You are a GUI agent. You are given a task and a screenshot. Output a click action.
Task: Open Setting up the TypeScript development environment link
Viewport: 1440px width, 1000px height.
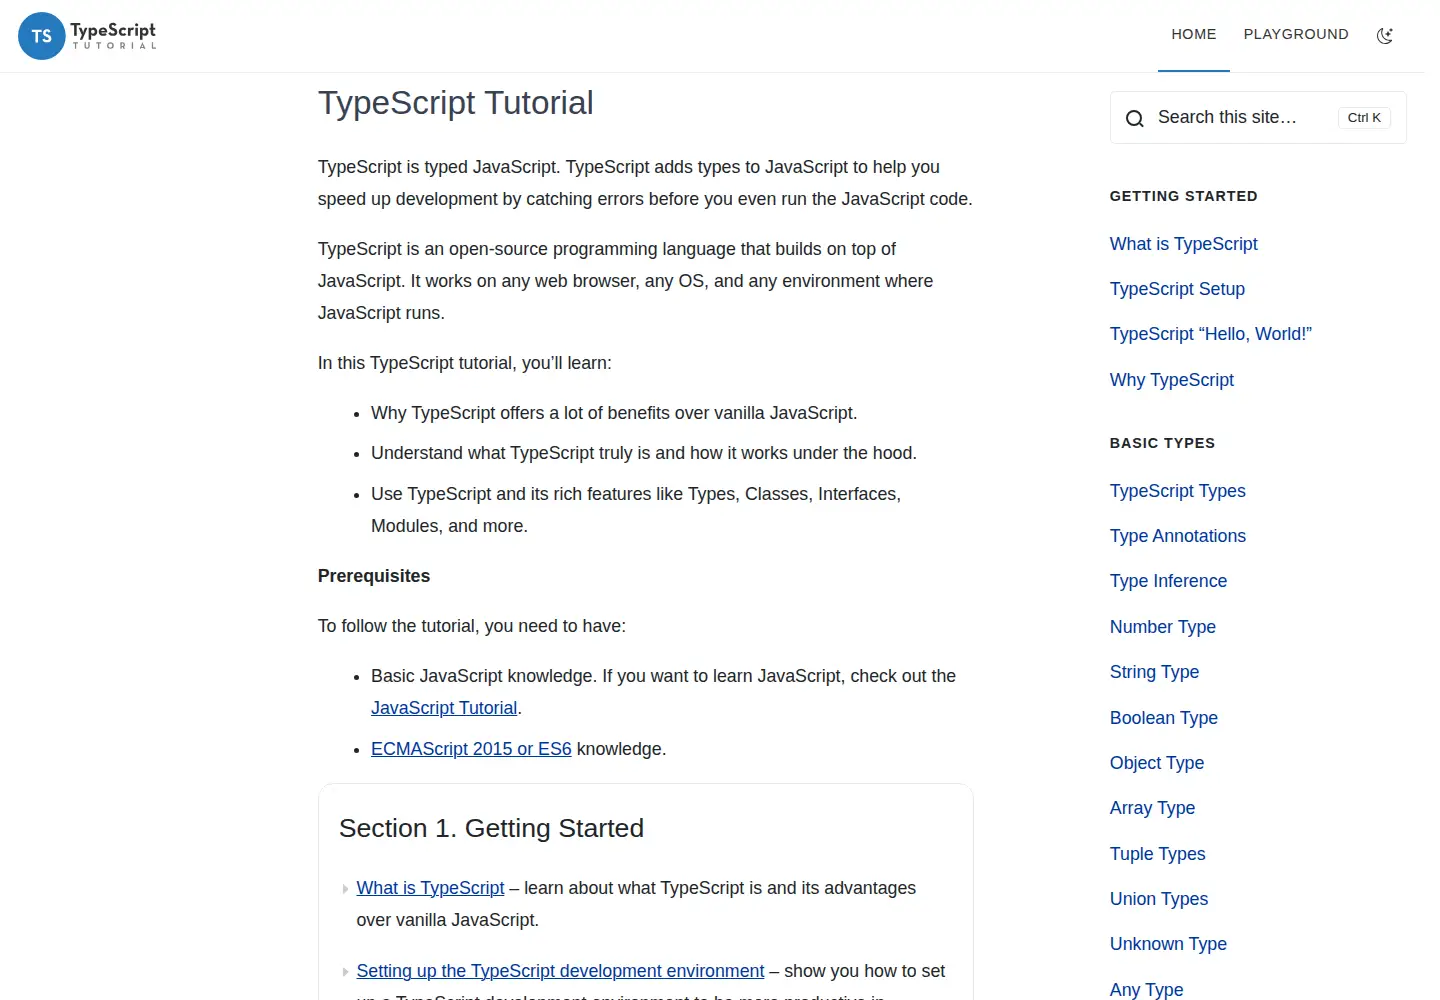(x=560, y=971)
